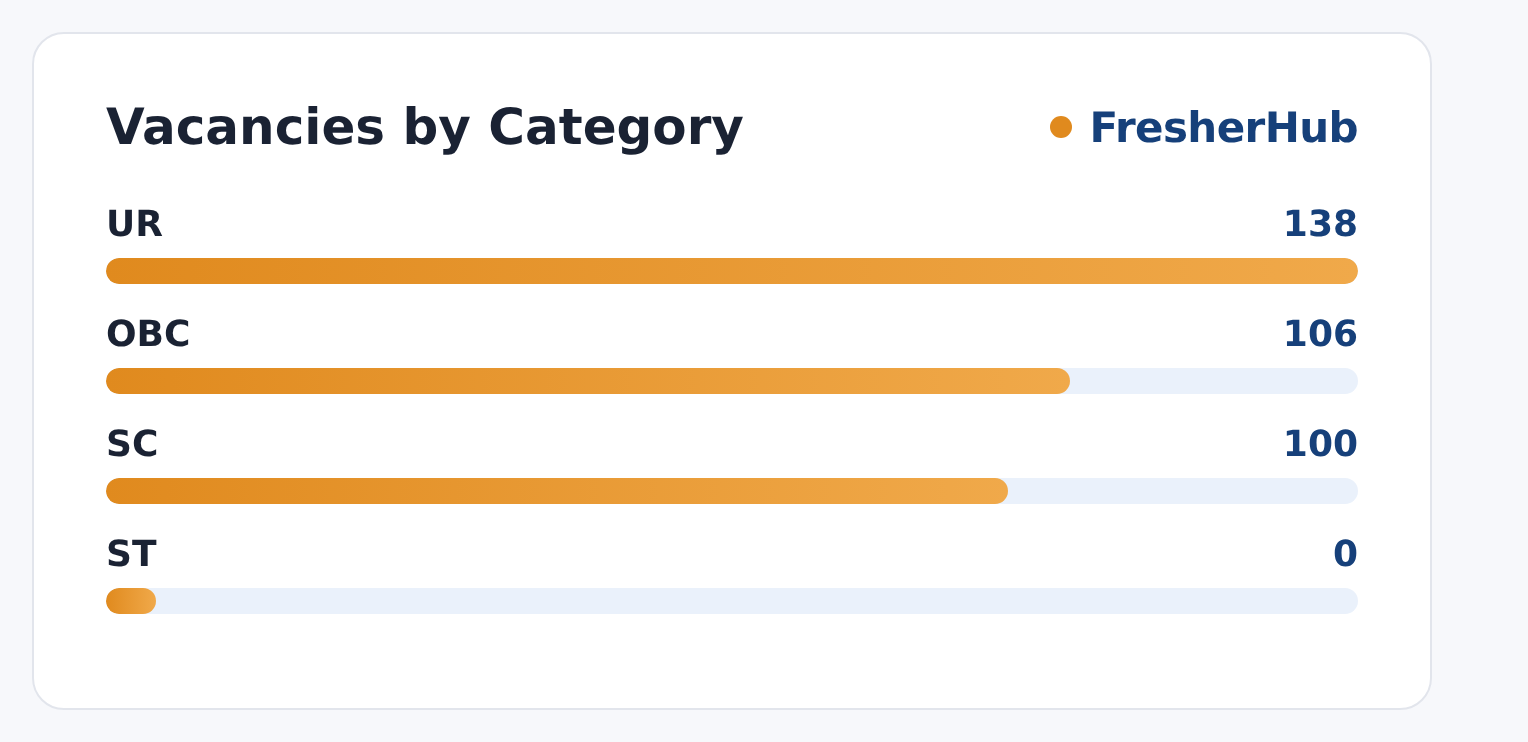Click the ST vacancy count 0
The image size is (1528, 742).
1345,555
